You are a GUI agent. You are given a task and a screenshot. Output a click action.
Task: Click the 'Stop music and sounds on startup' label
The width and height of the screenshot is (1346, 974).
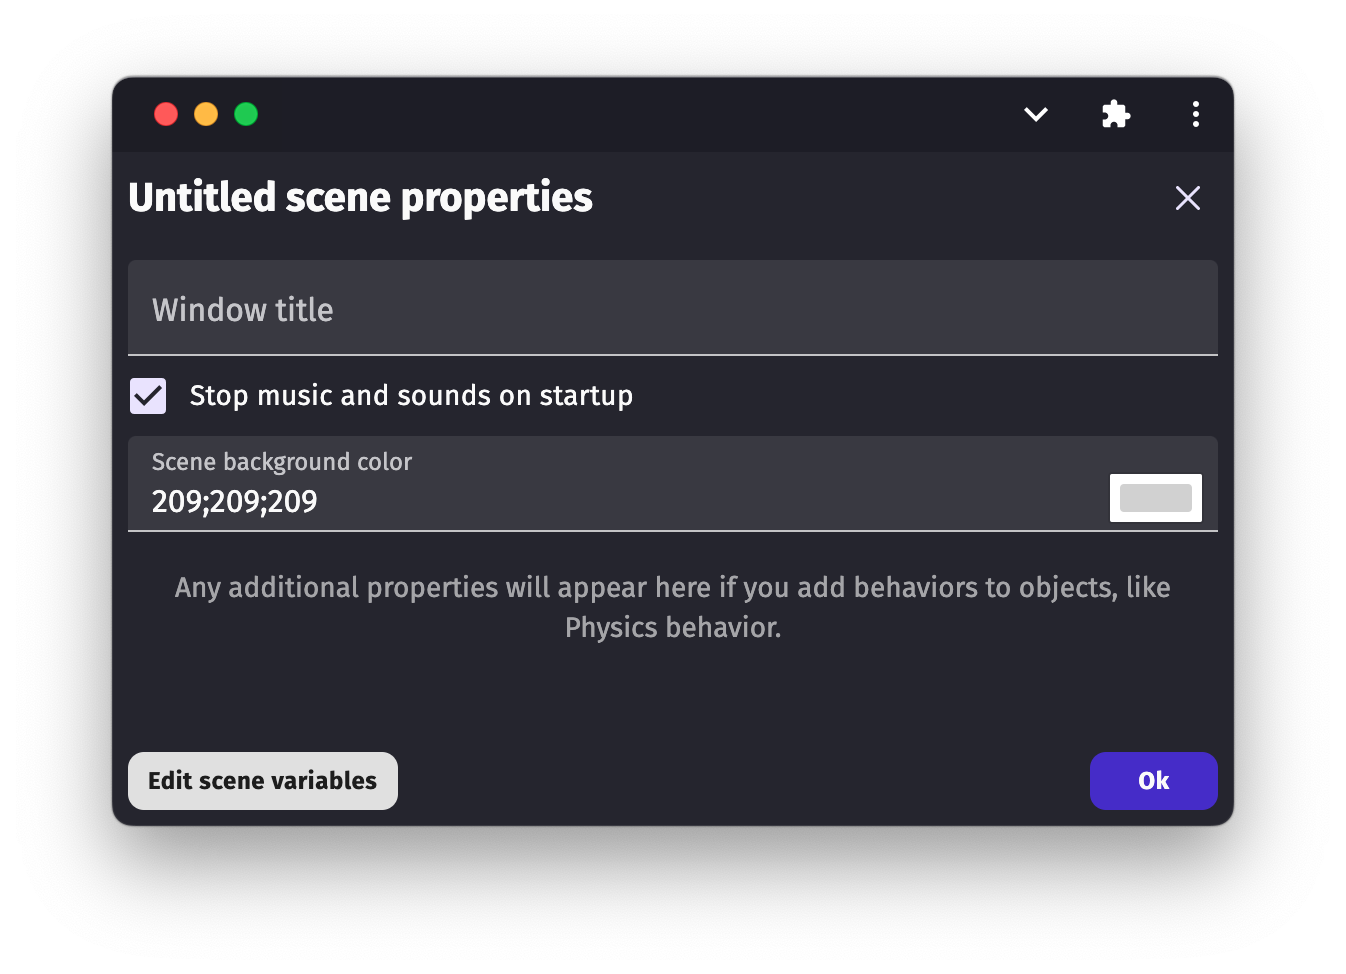(x=411, y=396)
